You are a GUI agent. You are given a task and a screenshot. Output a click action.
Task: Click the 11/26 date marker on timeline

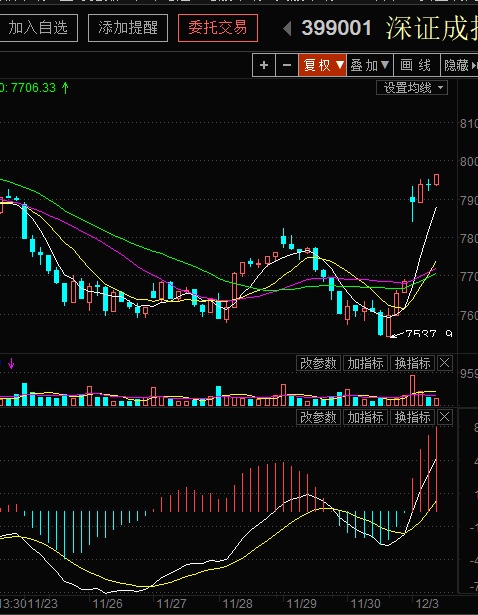tap(107, 604)
